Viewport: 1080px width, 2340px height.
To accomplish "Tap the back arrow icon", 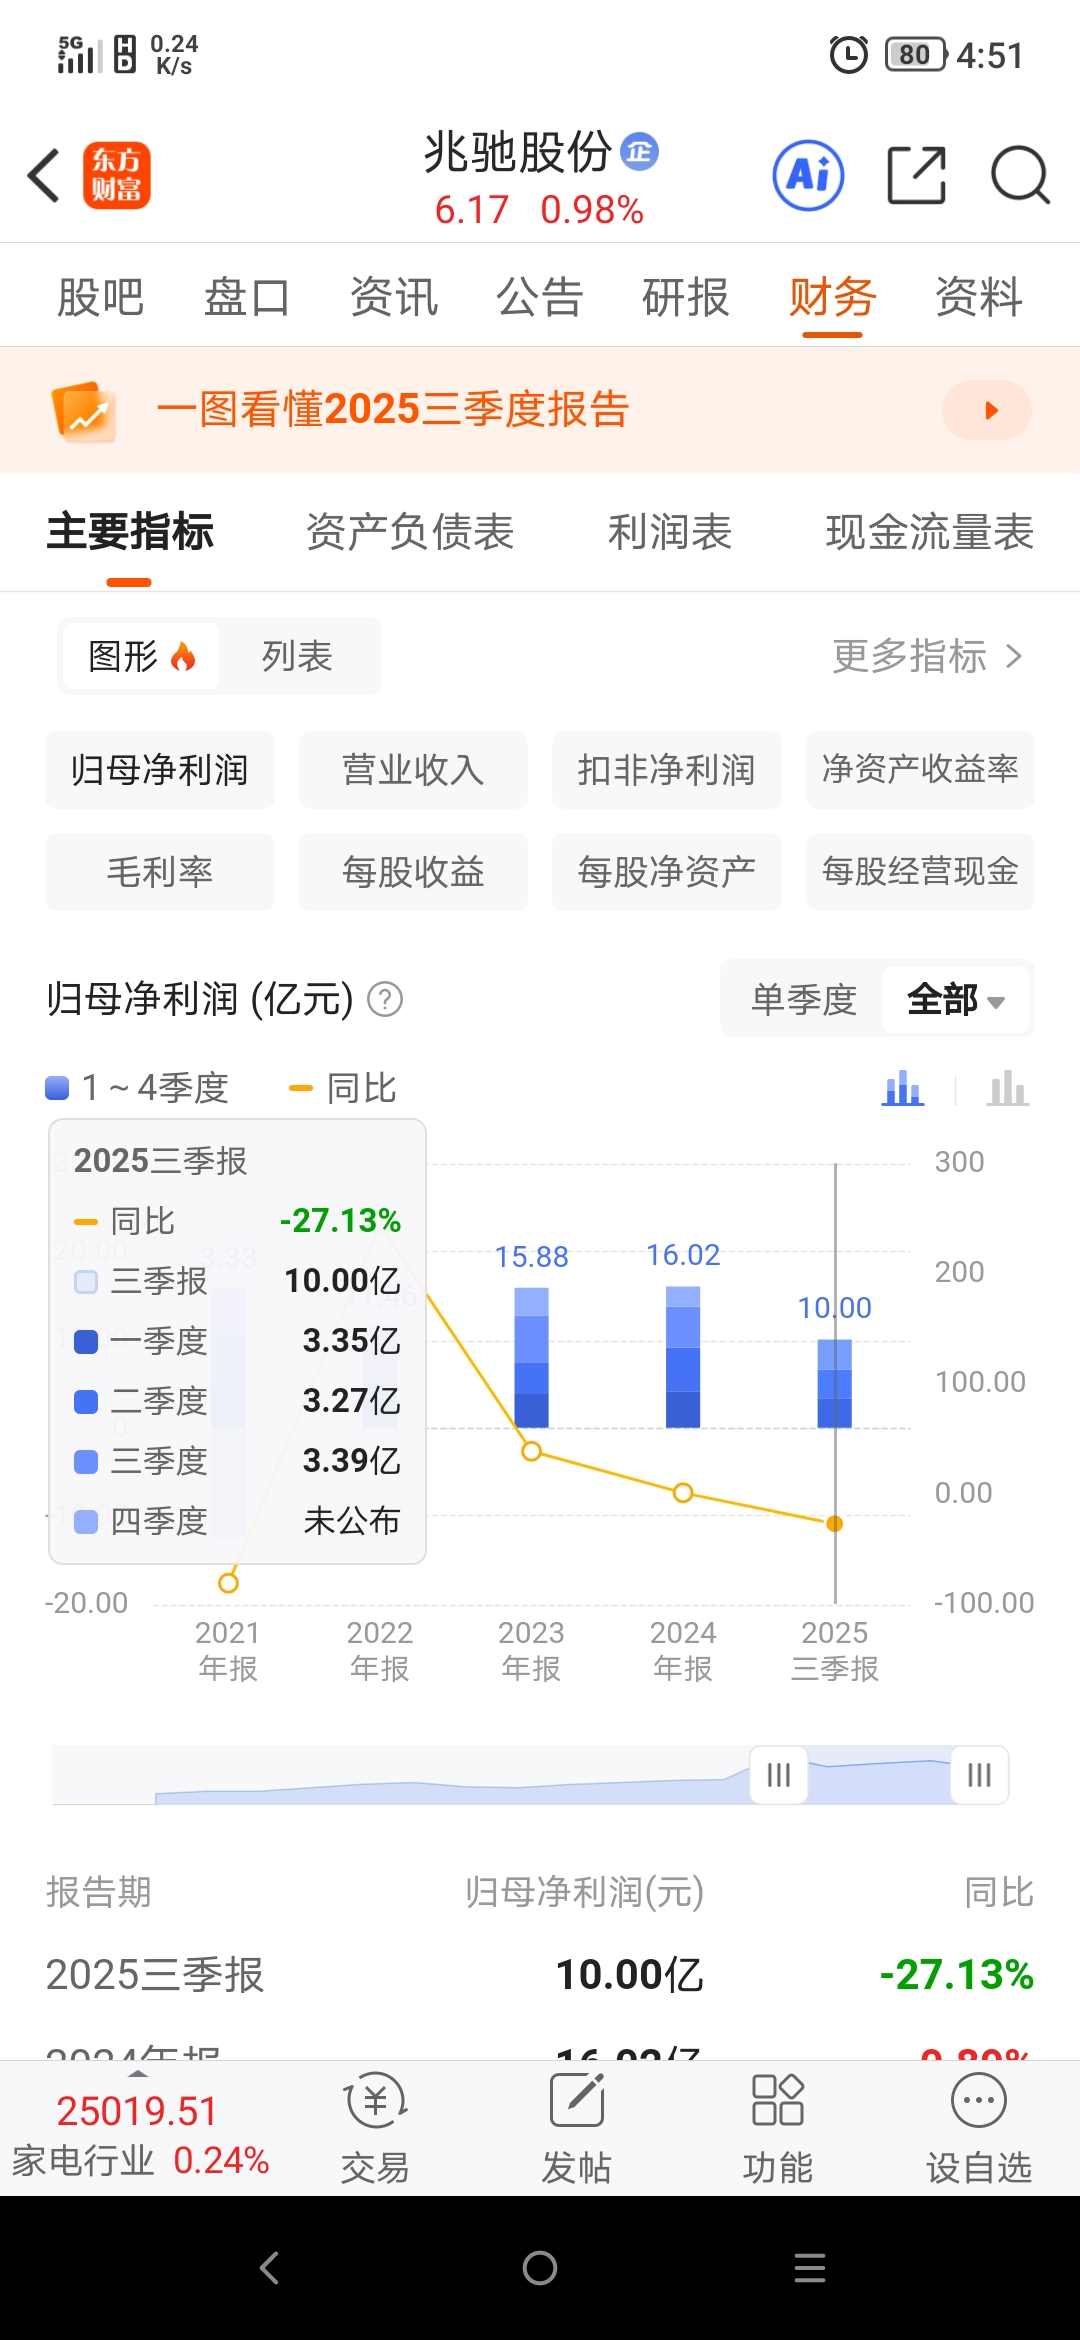I will pos(44,176).
